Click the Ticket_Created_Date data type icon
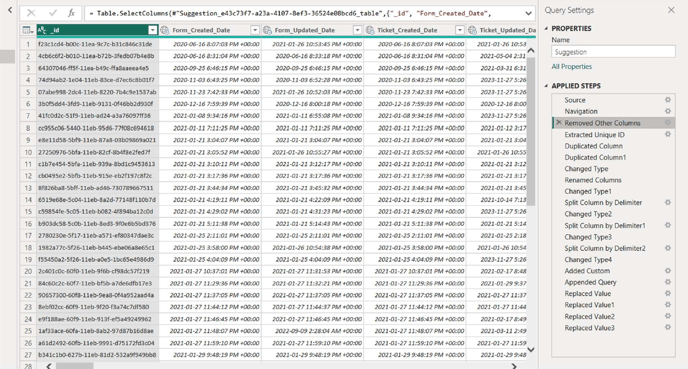The image size is (688, 369). (369, 30)
